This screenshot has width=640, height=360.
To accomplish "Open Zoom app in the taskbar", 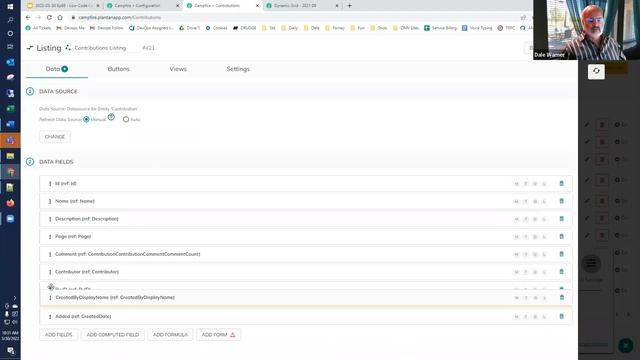I will [x=10, y=218].
